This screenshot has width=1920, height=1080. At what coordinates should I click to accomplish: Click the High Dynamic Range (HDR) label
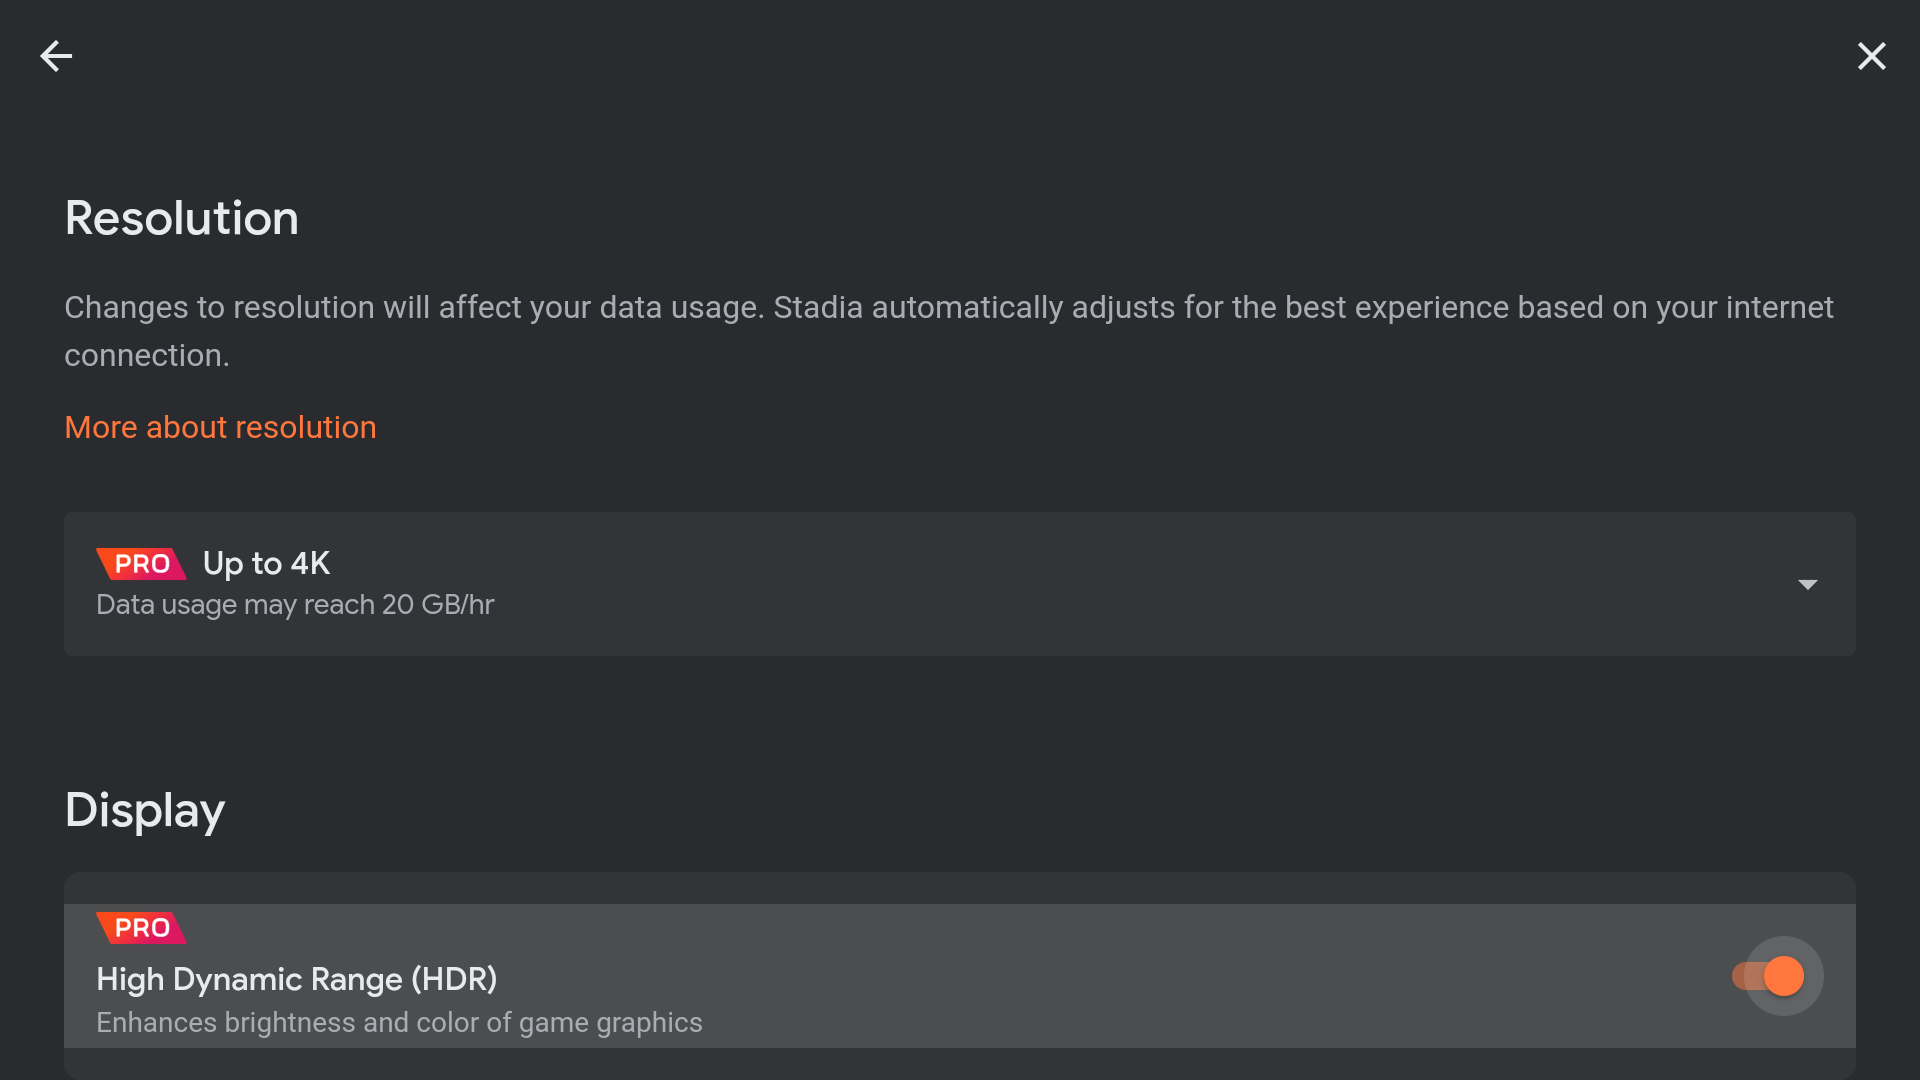click(296, 979)
